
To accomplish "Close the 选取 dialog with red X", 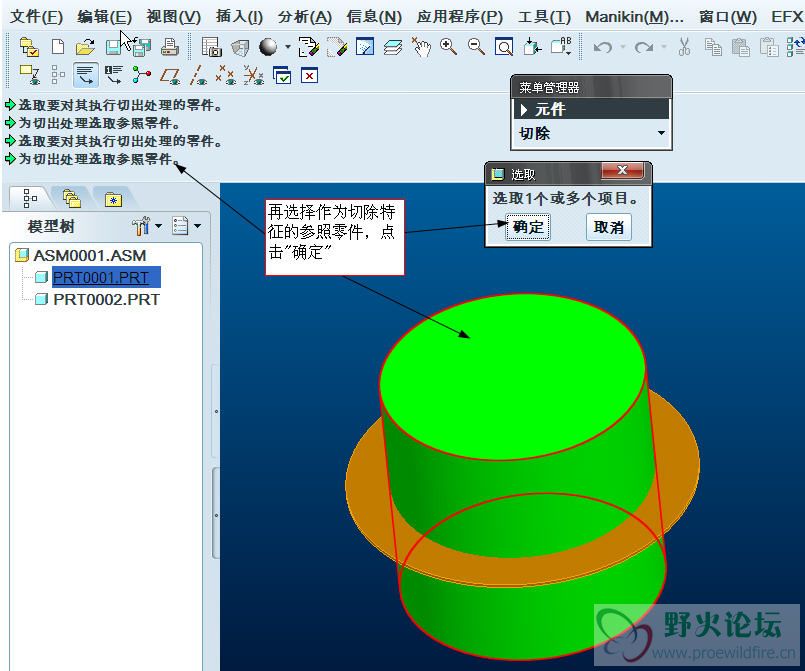I will click(622, 170).
